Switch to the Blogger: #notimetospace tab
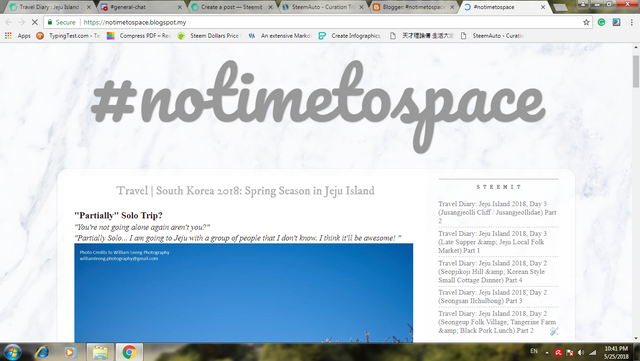This screenshot has height=361, width=640. [412, 7]
